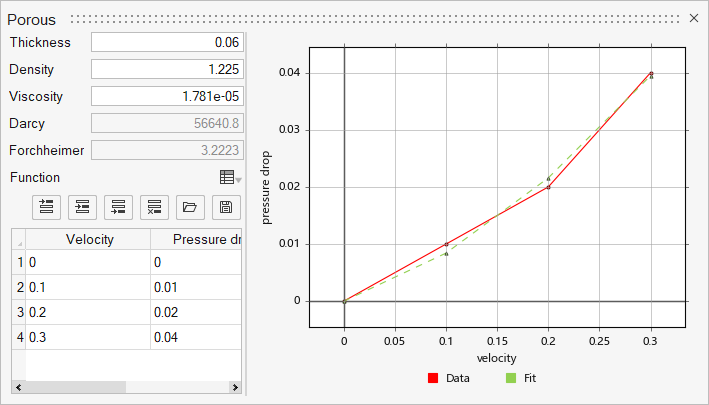Click the Thickness input field
The image size is (709, 405).
(x=167, y=42)
